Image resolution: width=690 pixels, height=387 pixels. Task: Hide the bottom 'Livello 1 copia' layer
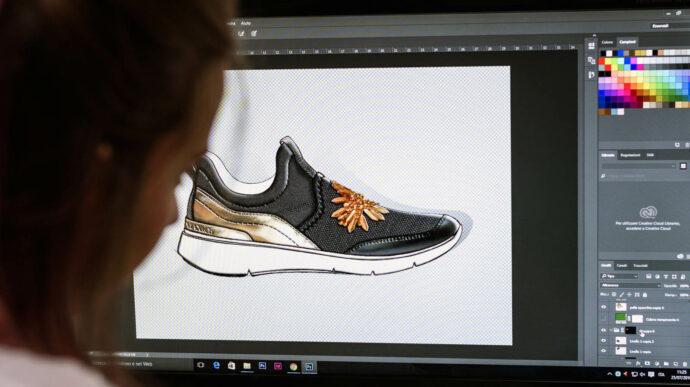pyautogui.click(x=603, y=350)
